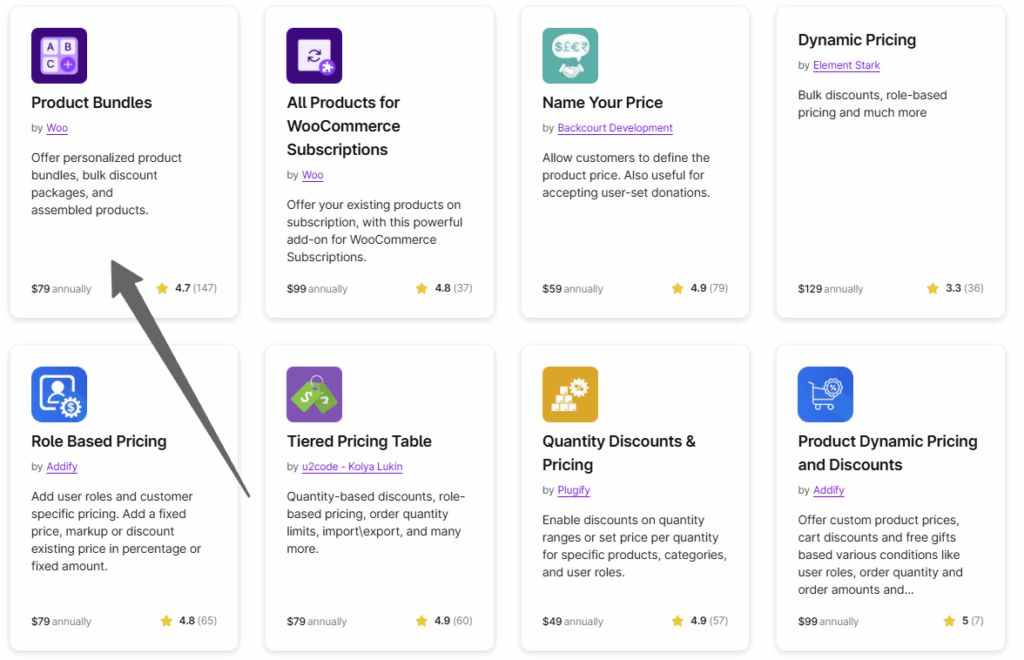Image resolution: width=1024 pixels, height=660 pixels.
Task: Open the Product Bundles title
Action: tap(91, 102)
